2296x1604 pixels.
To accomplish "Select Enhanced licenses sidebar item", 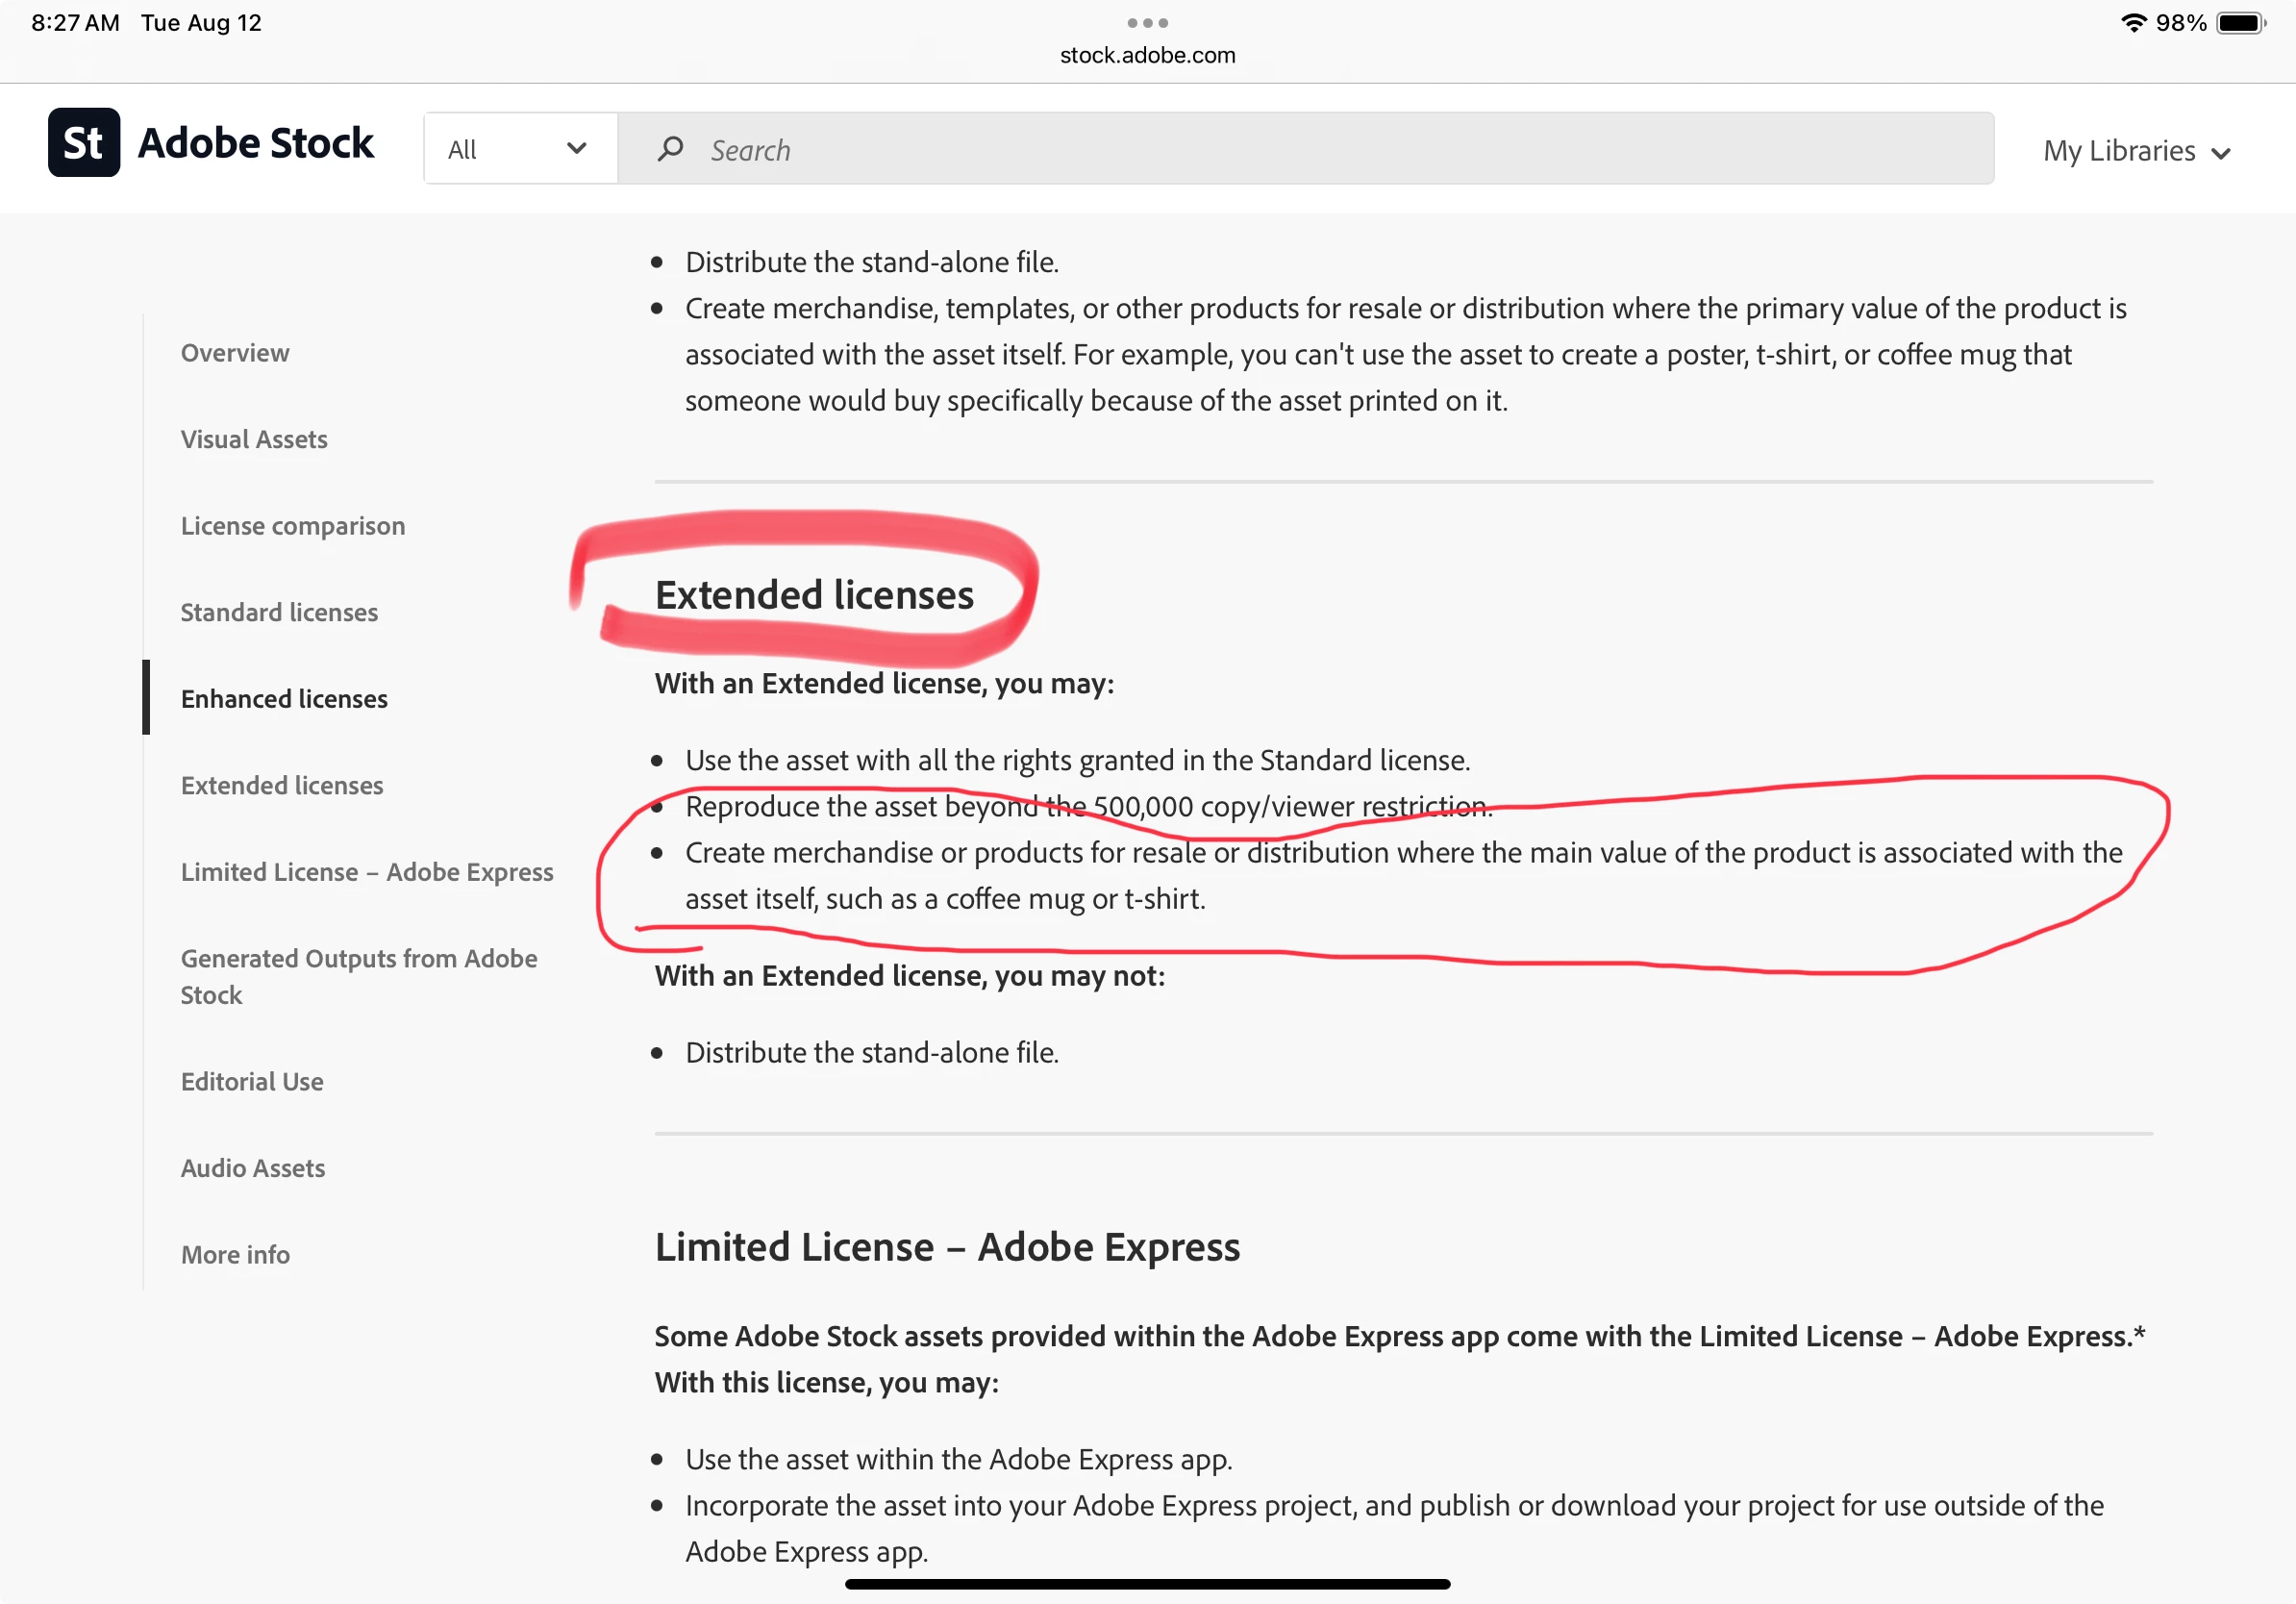I will 284,699.
